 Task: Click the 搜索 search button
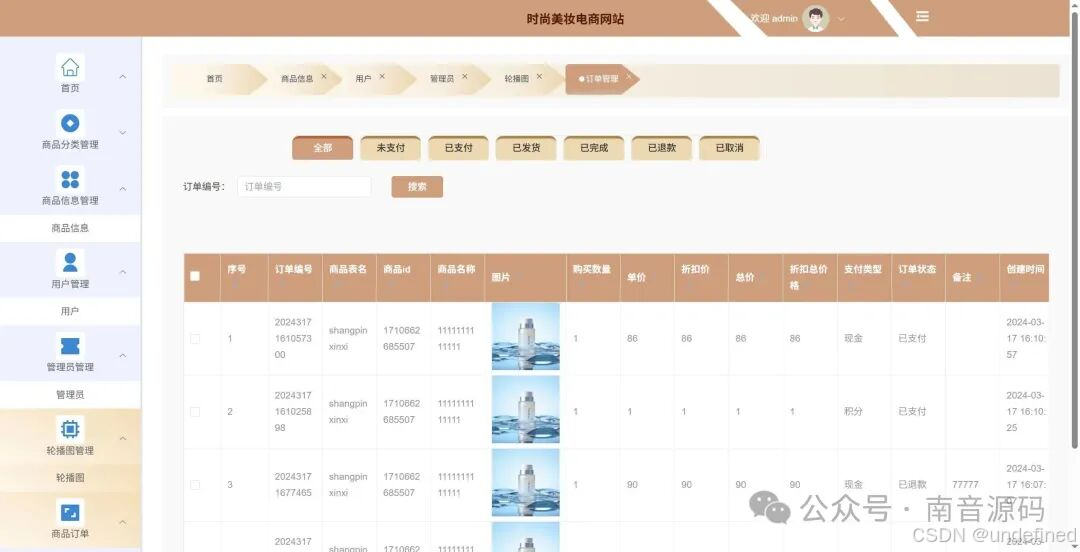pyautogui.click(x=417, y=187)
